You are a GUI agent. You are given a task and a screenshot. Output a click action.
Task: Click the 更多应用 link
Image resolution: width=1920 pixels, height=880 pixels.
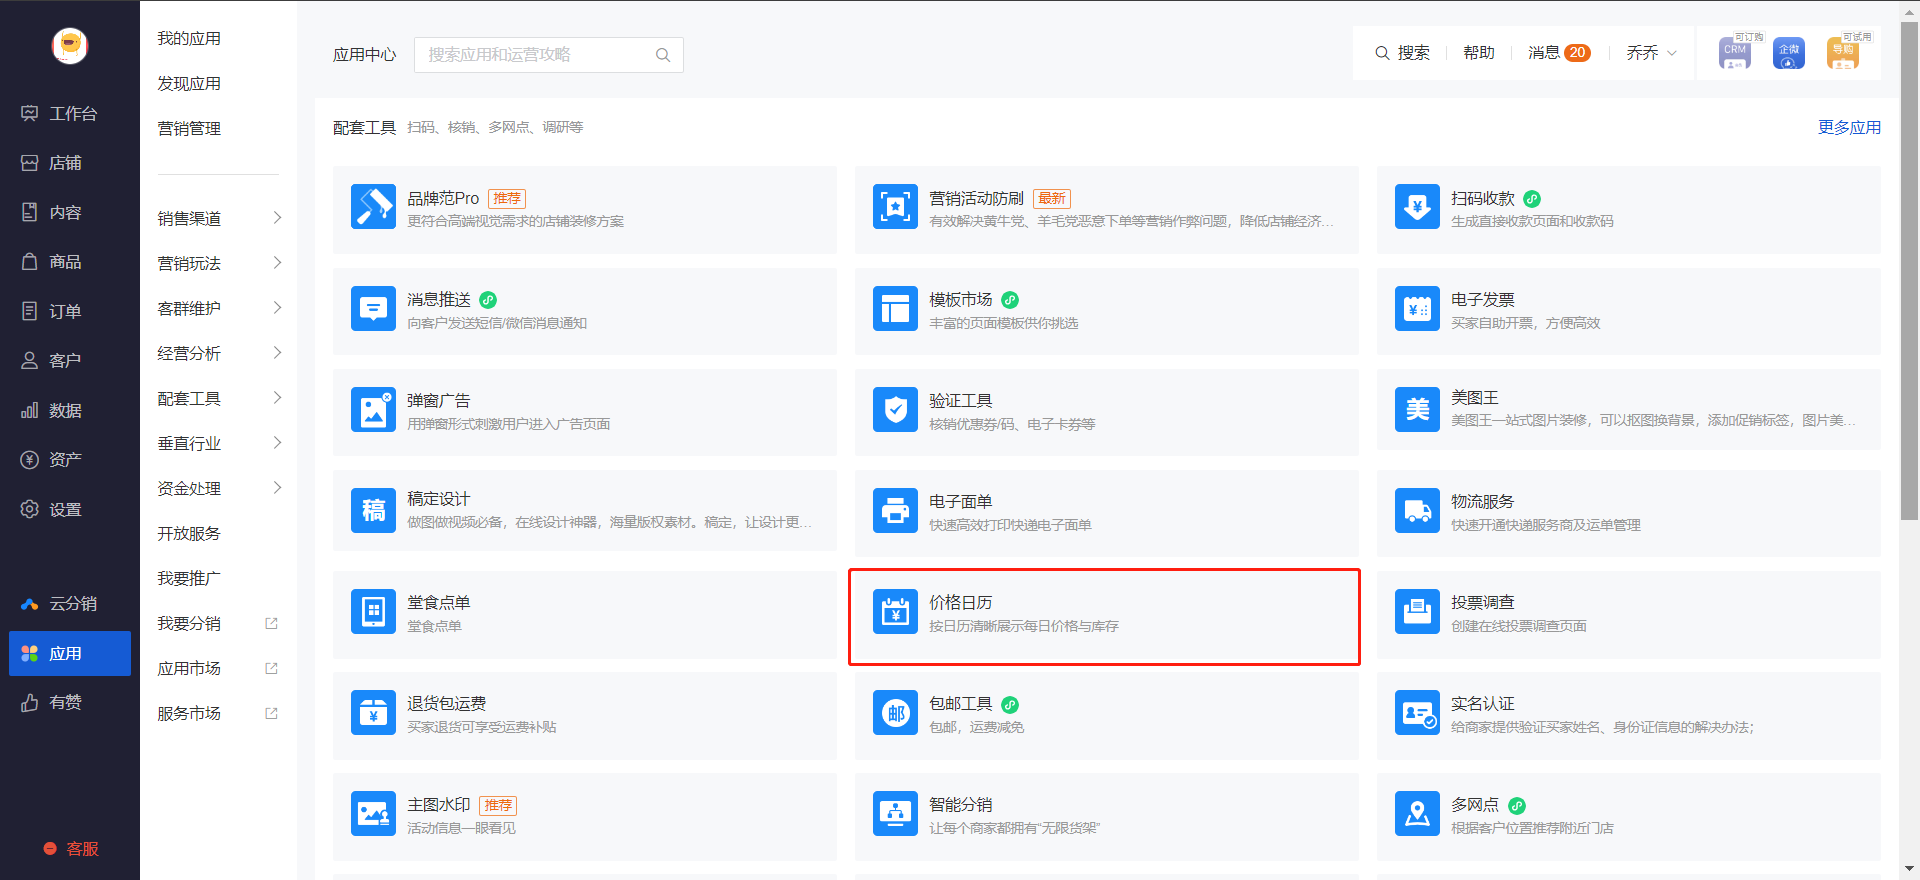tap(1849, 127)
